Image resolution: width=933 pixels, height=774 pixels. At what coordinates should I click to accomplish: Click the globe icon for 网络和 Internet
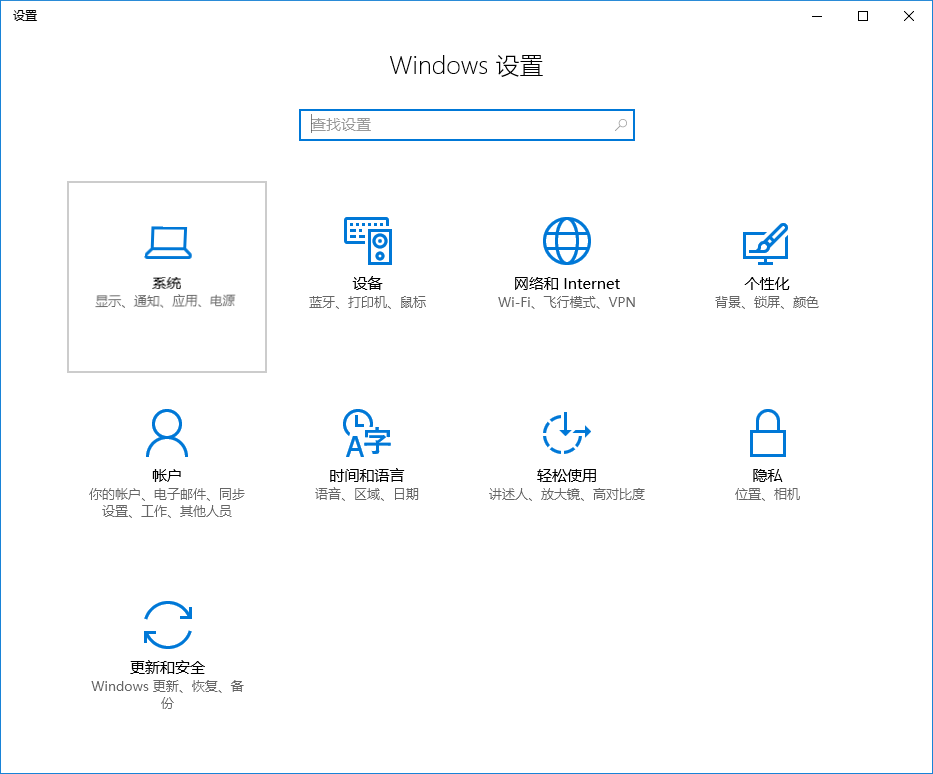tap(567, 240)
